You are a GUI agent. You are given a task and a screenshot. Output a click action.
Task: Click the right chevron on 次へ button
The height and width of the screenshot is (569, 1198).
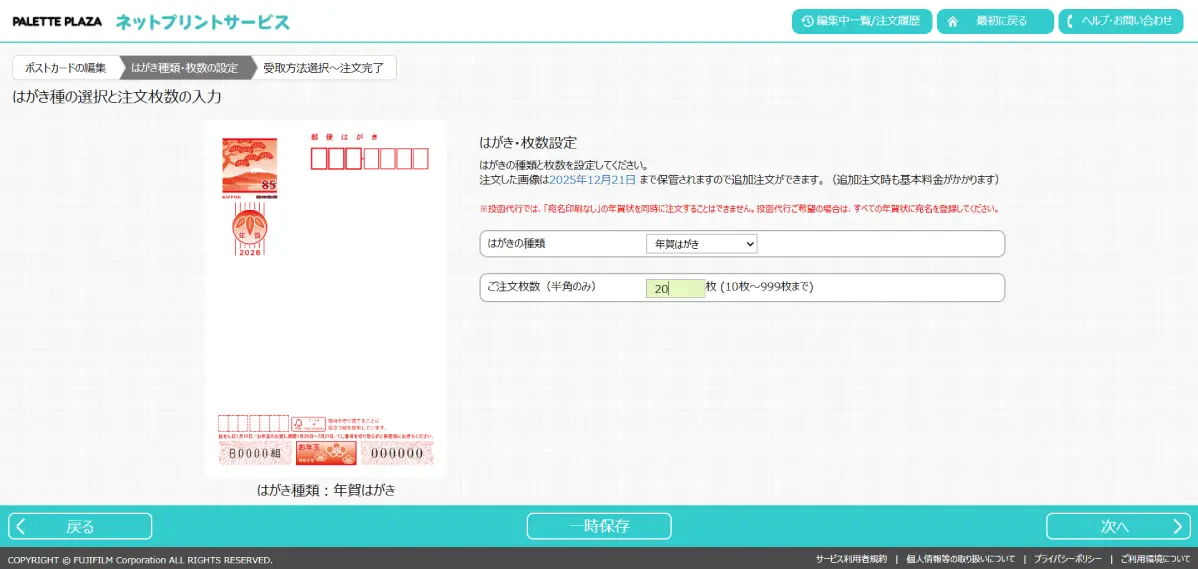[x=1177, y=526]
